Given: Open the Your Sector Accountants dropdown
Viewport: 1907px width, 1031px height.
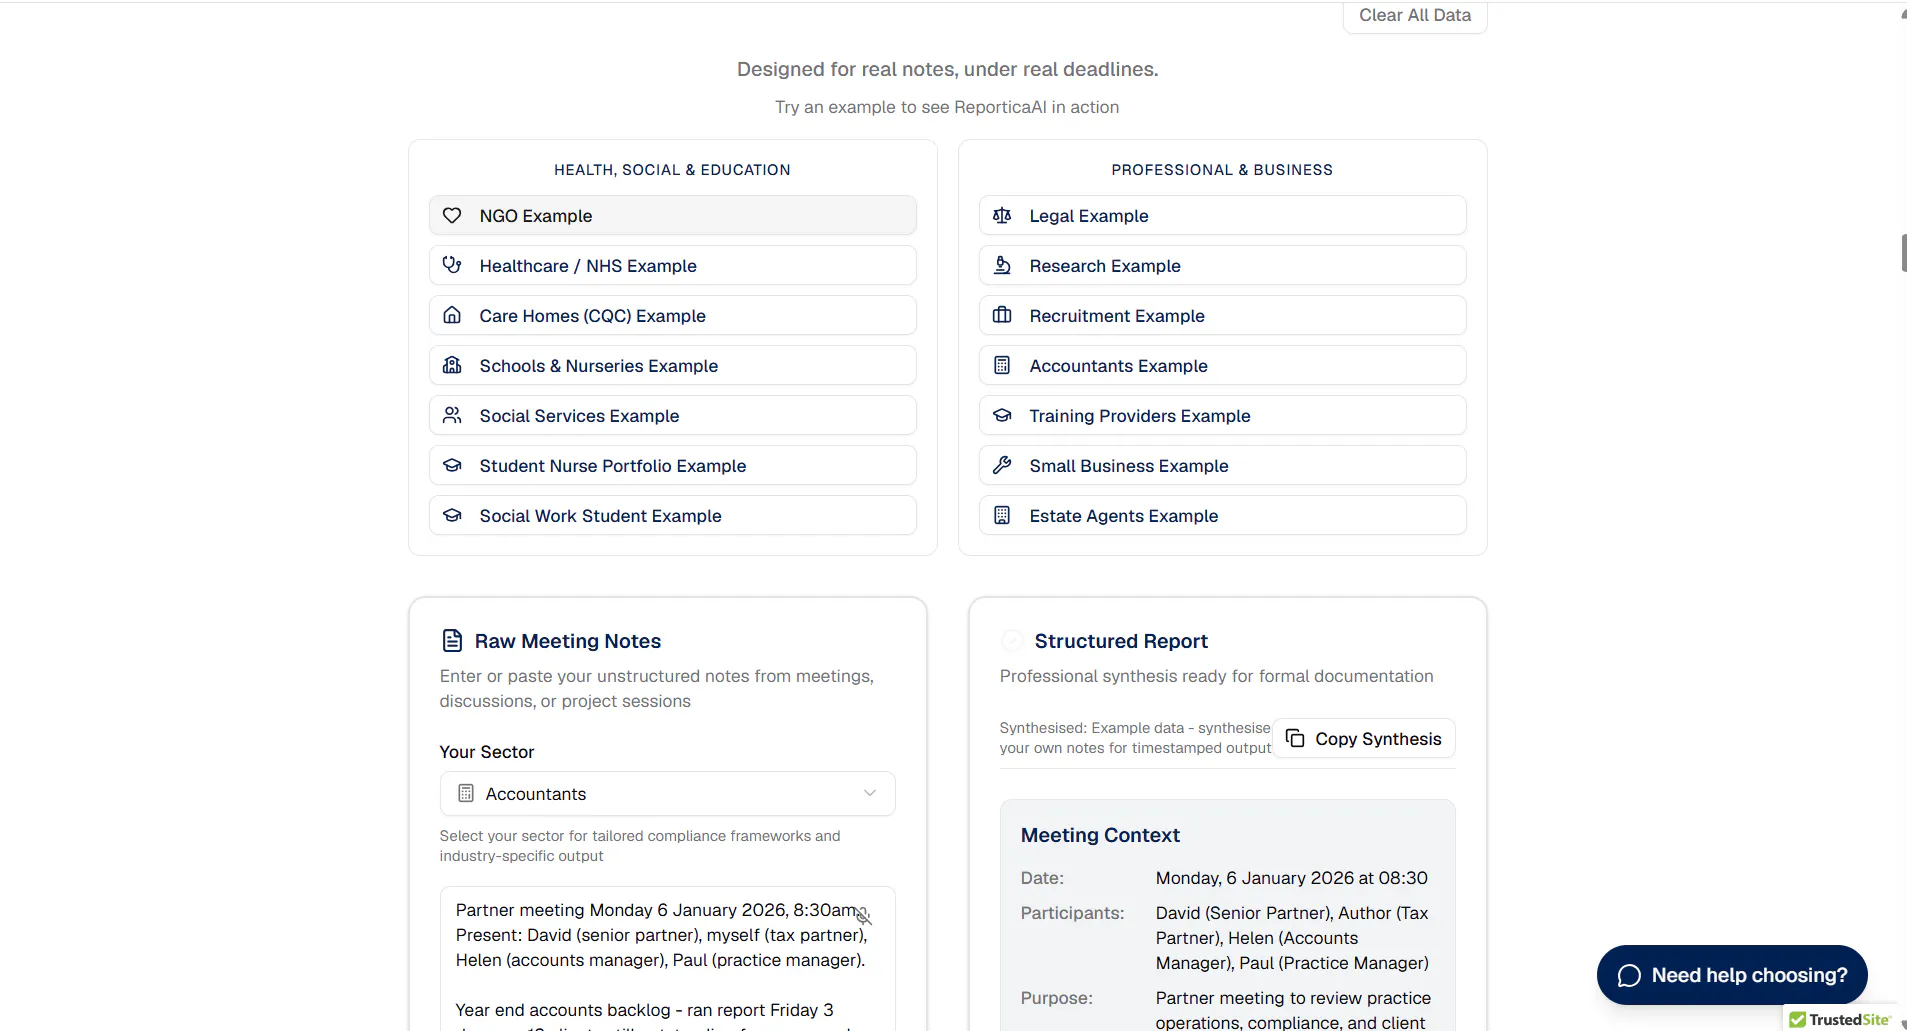Looking at the screenshot, I should pos(667,793).
